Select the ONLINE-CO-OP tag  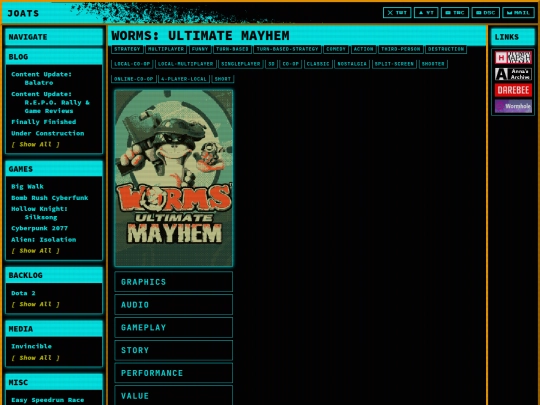[134, 79]
